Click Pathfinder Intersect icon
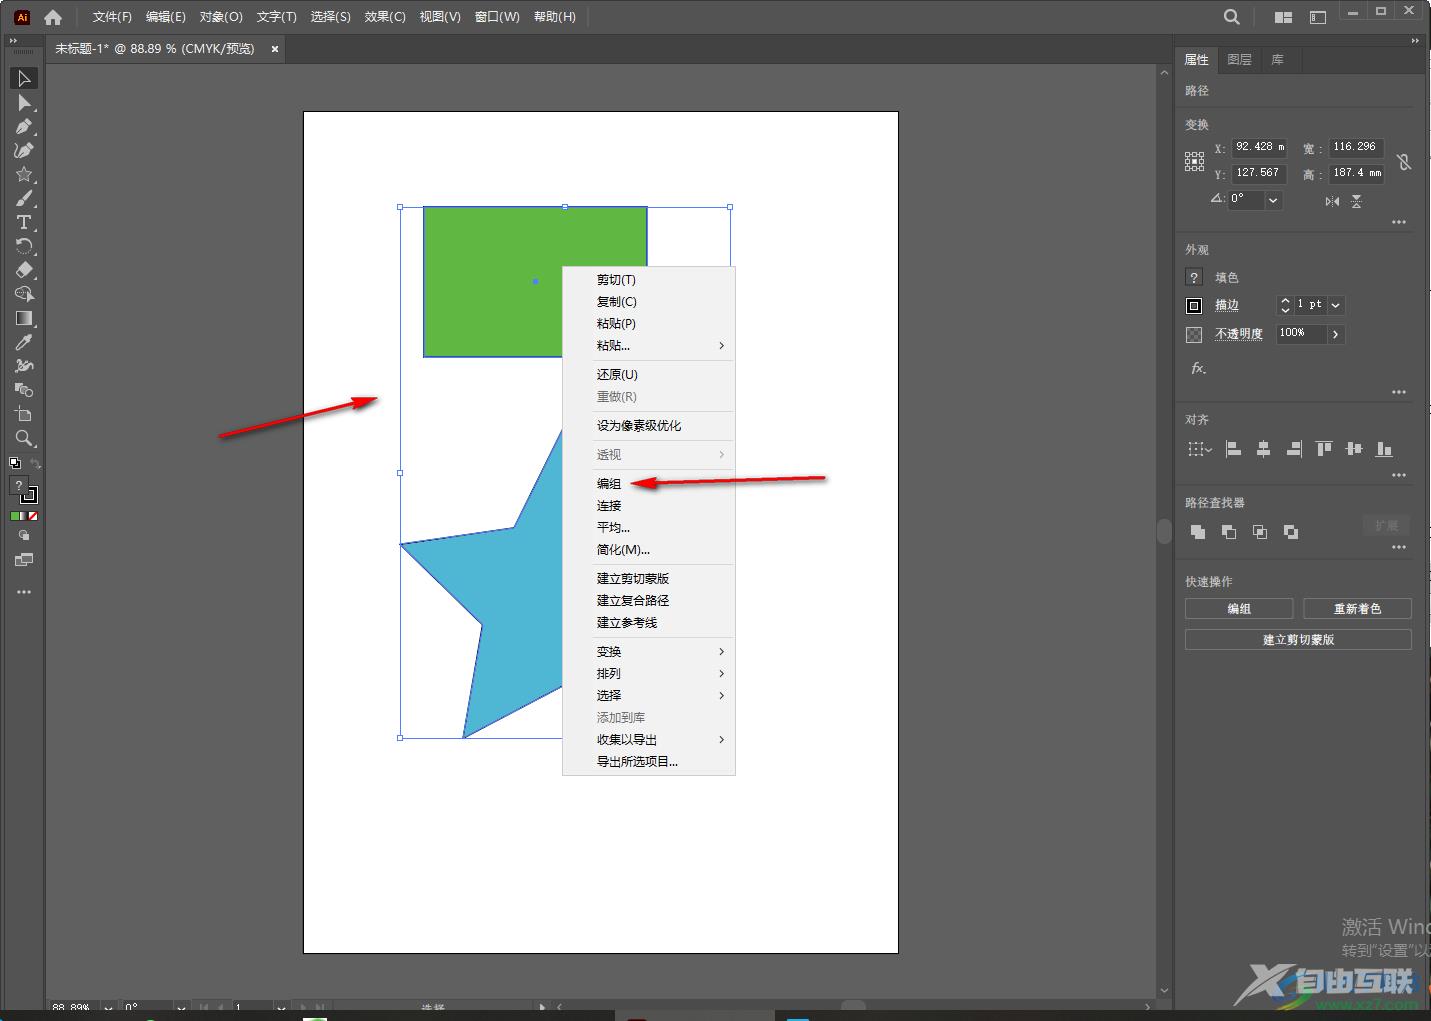The width and height of the screenshot is (1431, 1021). [1260, 532]
